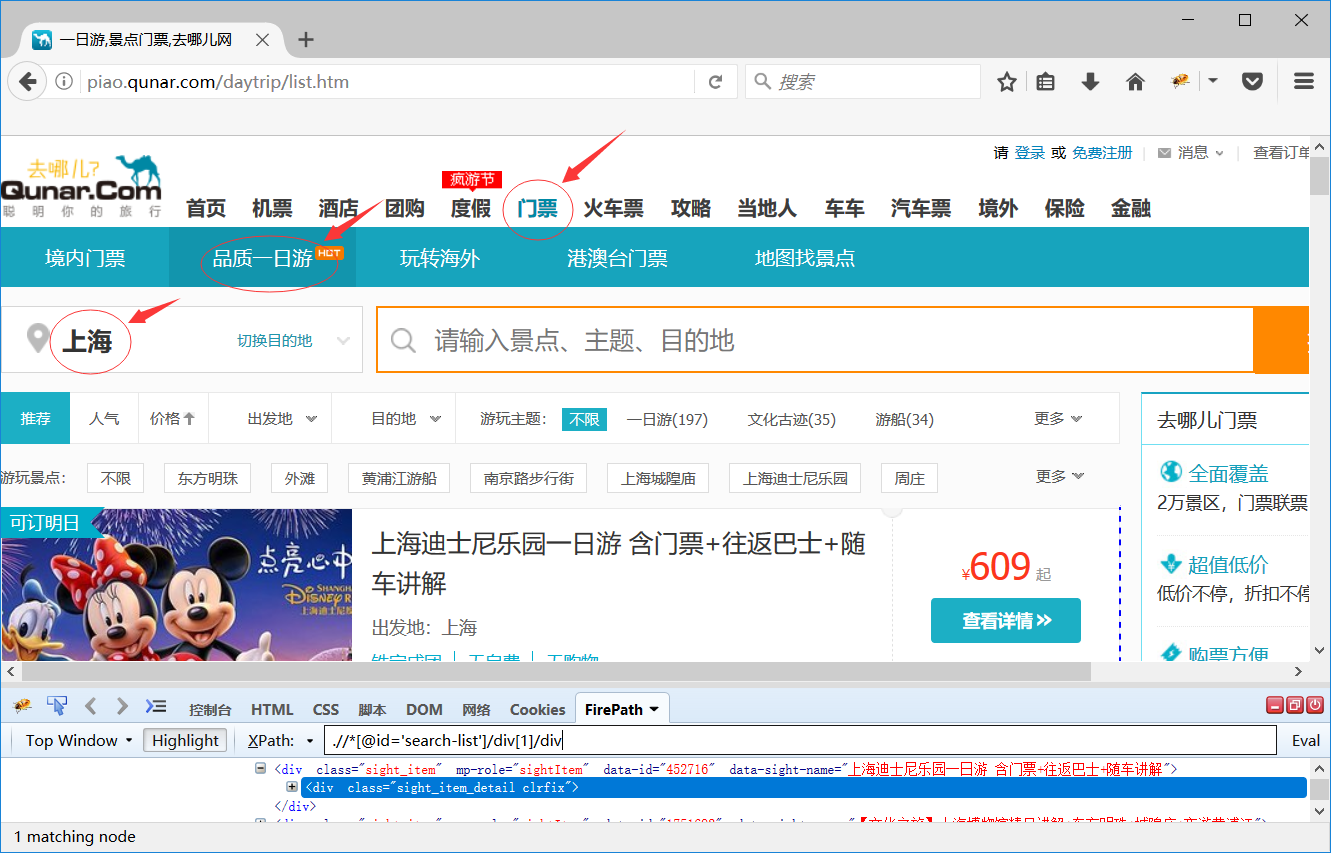Open the FirePath tab dropdown menu
Image resolution: width=1331 pixels, height=853 pixels.
(x=654, y=709)
